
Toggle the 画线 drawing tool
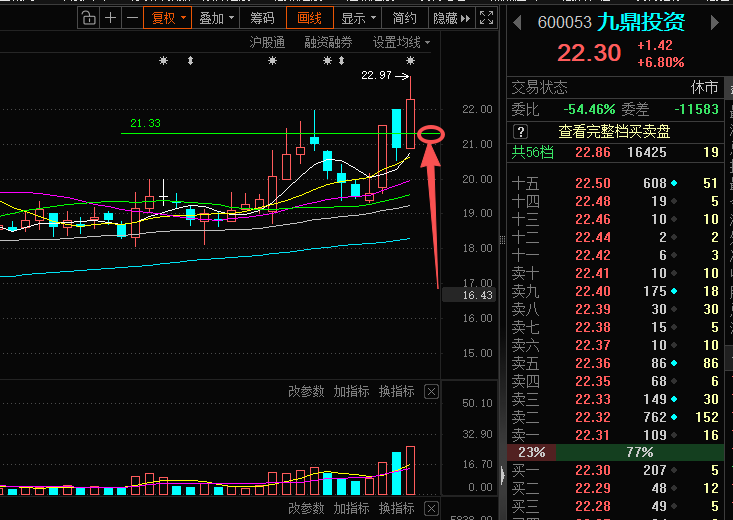309,18
